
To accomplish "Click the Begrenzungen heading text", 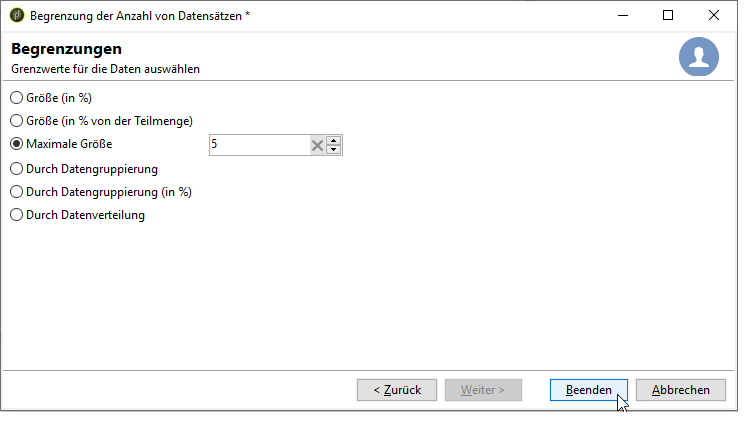I will coord(66,49).
